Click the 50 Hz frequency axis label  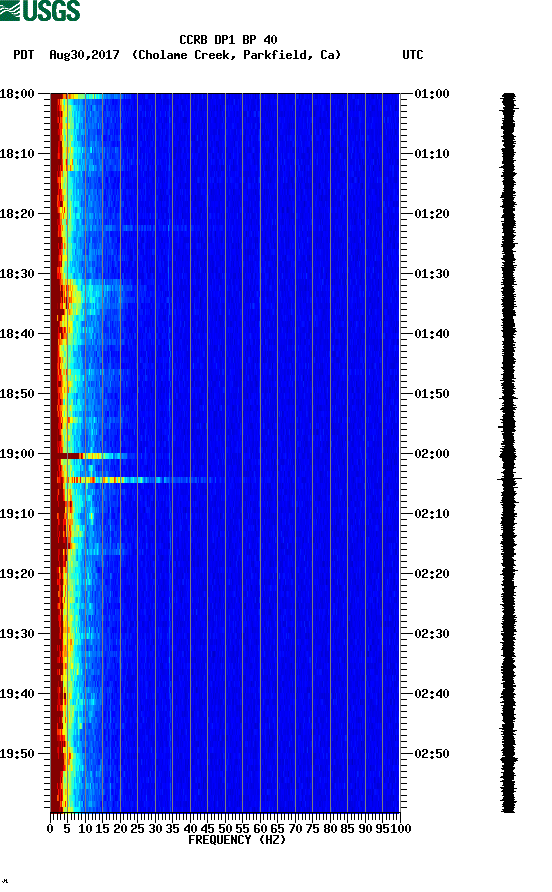pos(225,829)
